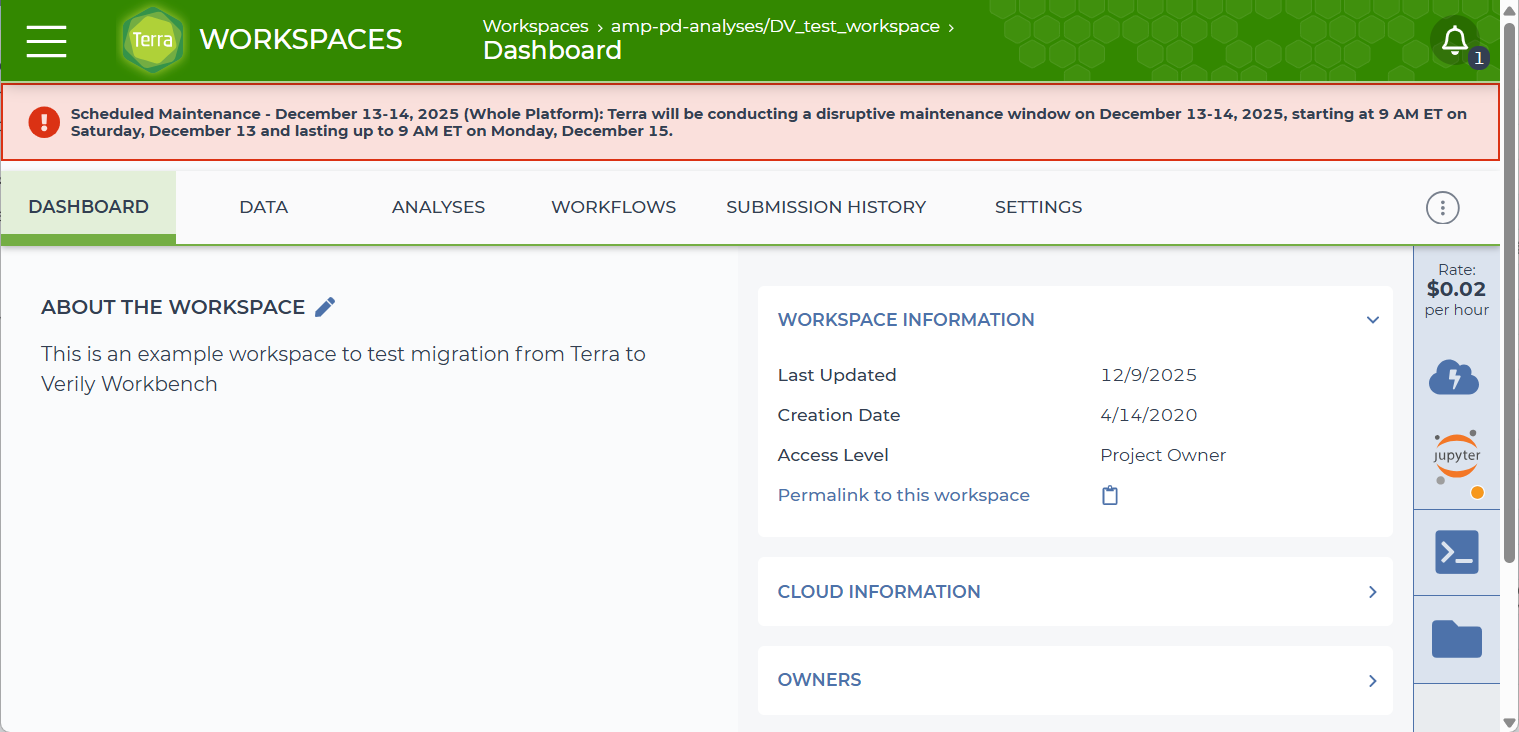Viewport: 1519px width, 732px height.
Task: Open the hamburger navigation menu
Action: (46, 40)
